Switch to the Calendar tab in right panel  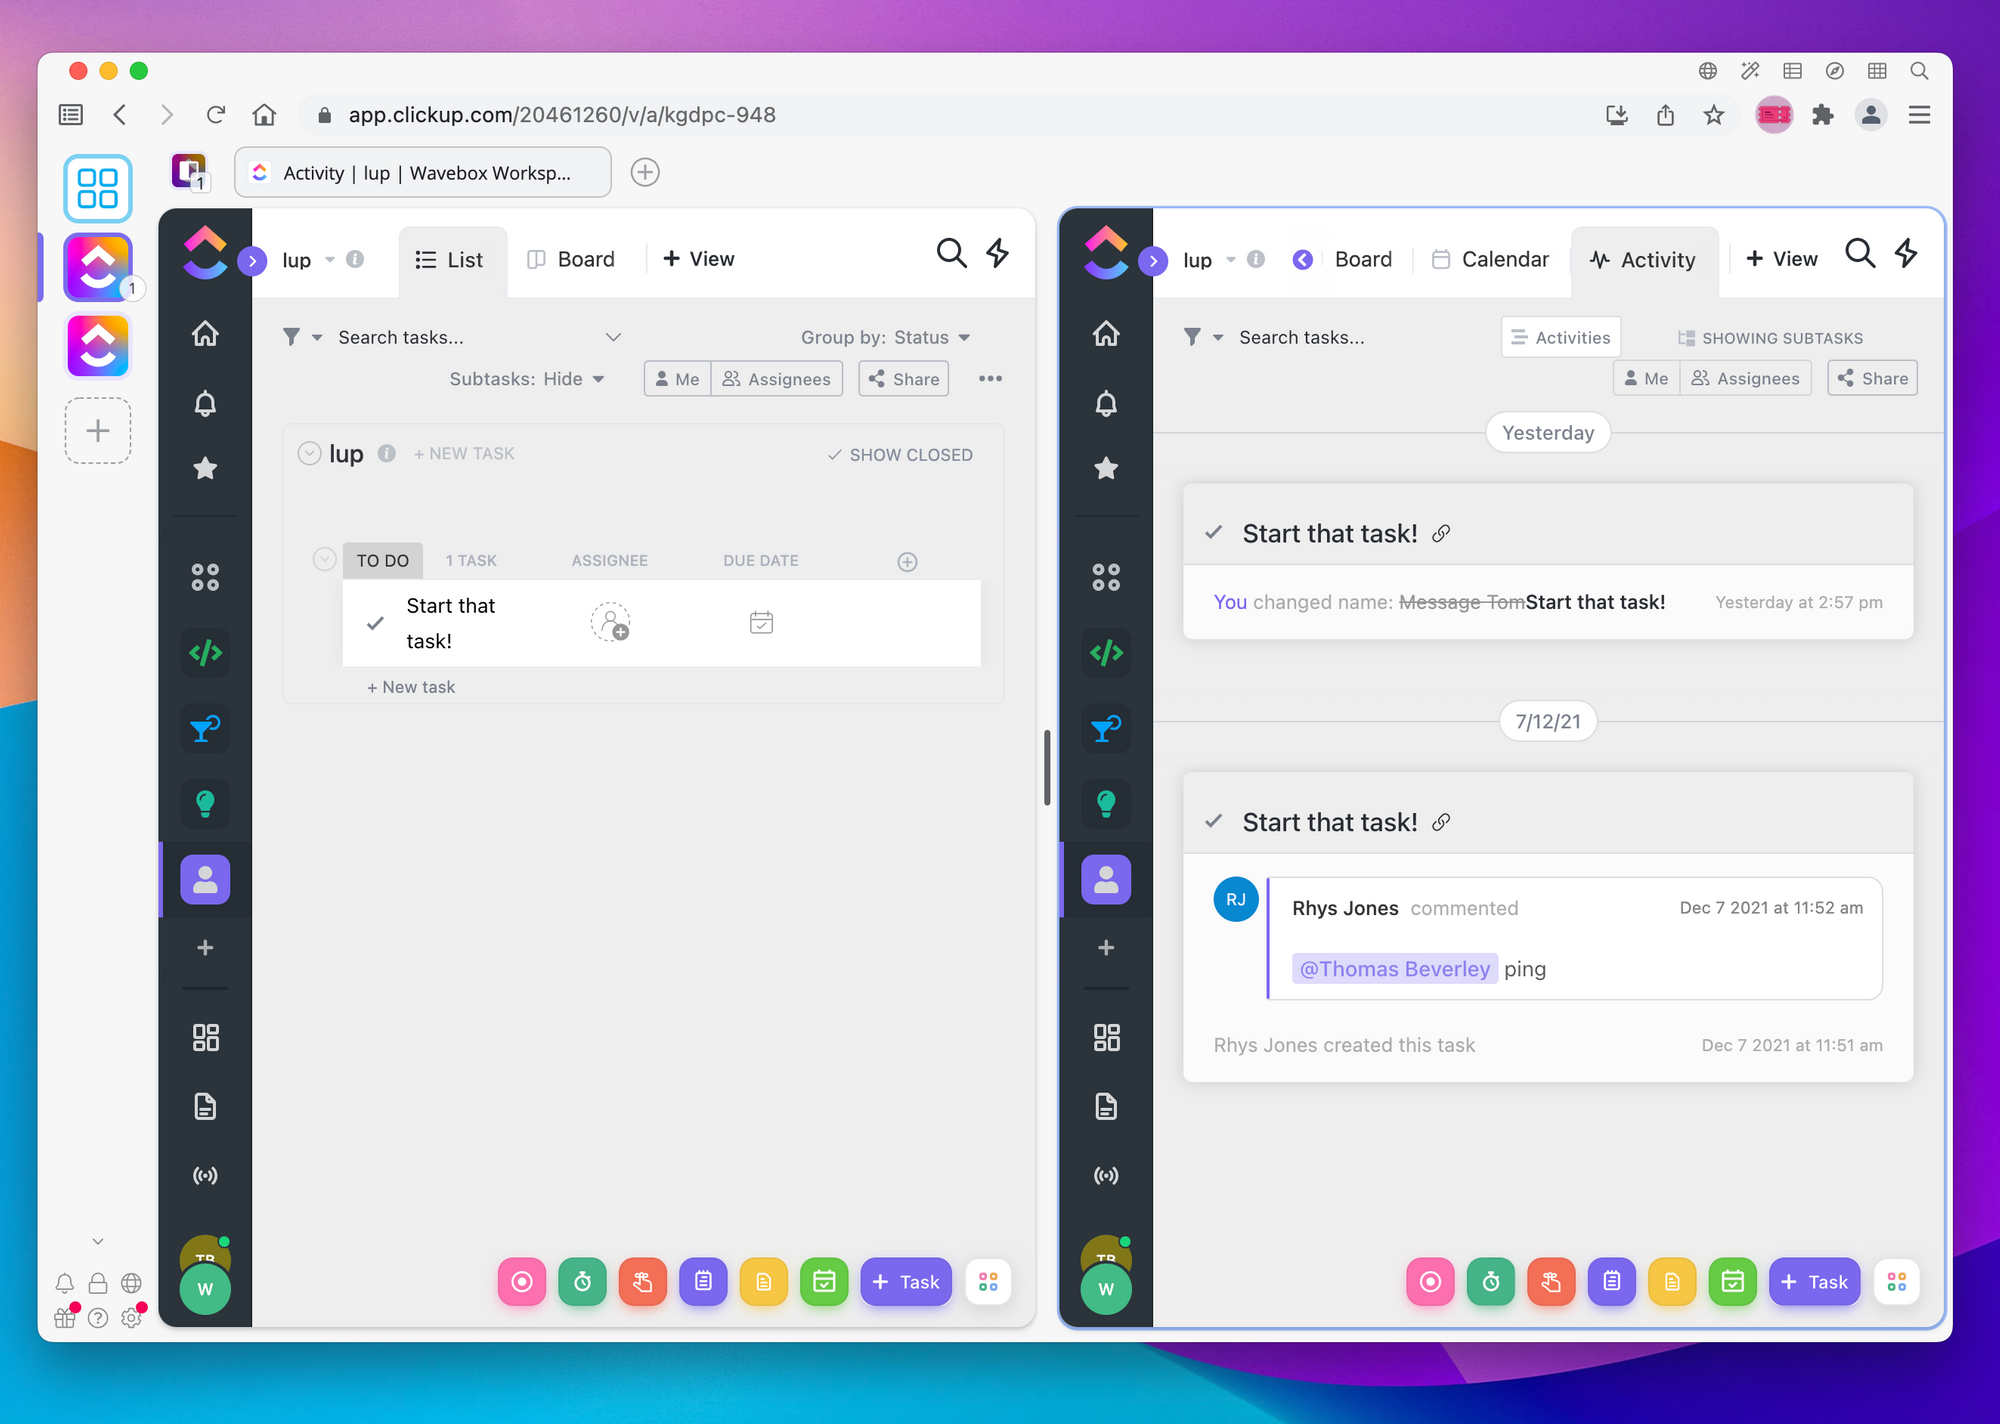pyautogui.click(x=1505, y=257)
